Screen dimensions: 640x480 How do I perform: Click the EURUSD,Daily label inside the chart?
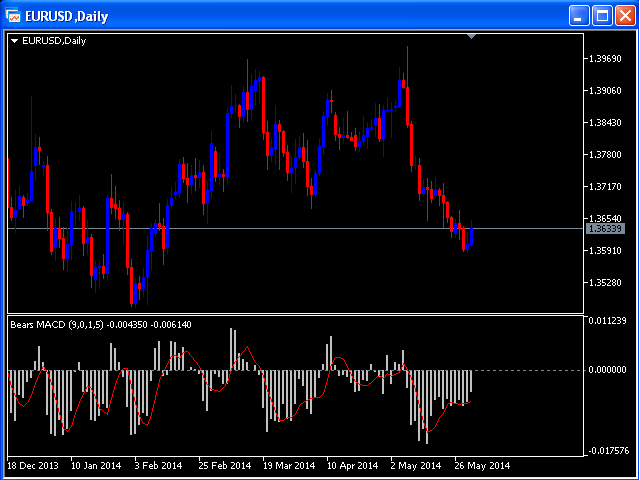click(54, 41)
